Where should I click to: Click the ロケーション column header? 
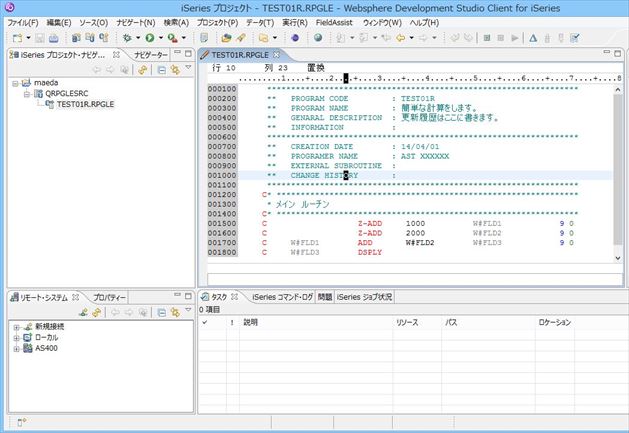pyautogui.click(x=555, y=323)
